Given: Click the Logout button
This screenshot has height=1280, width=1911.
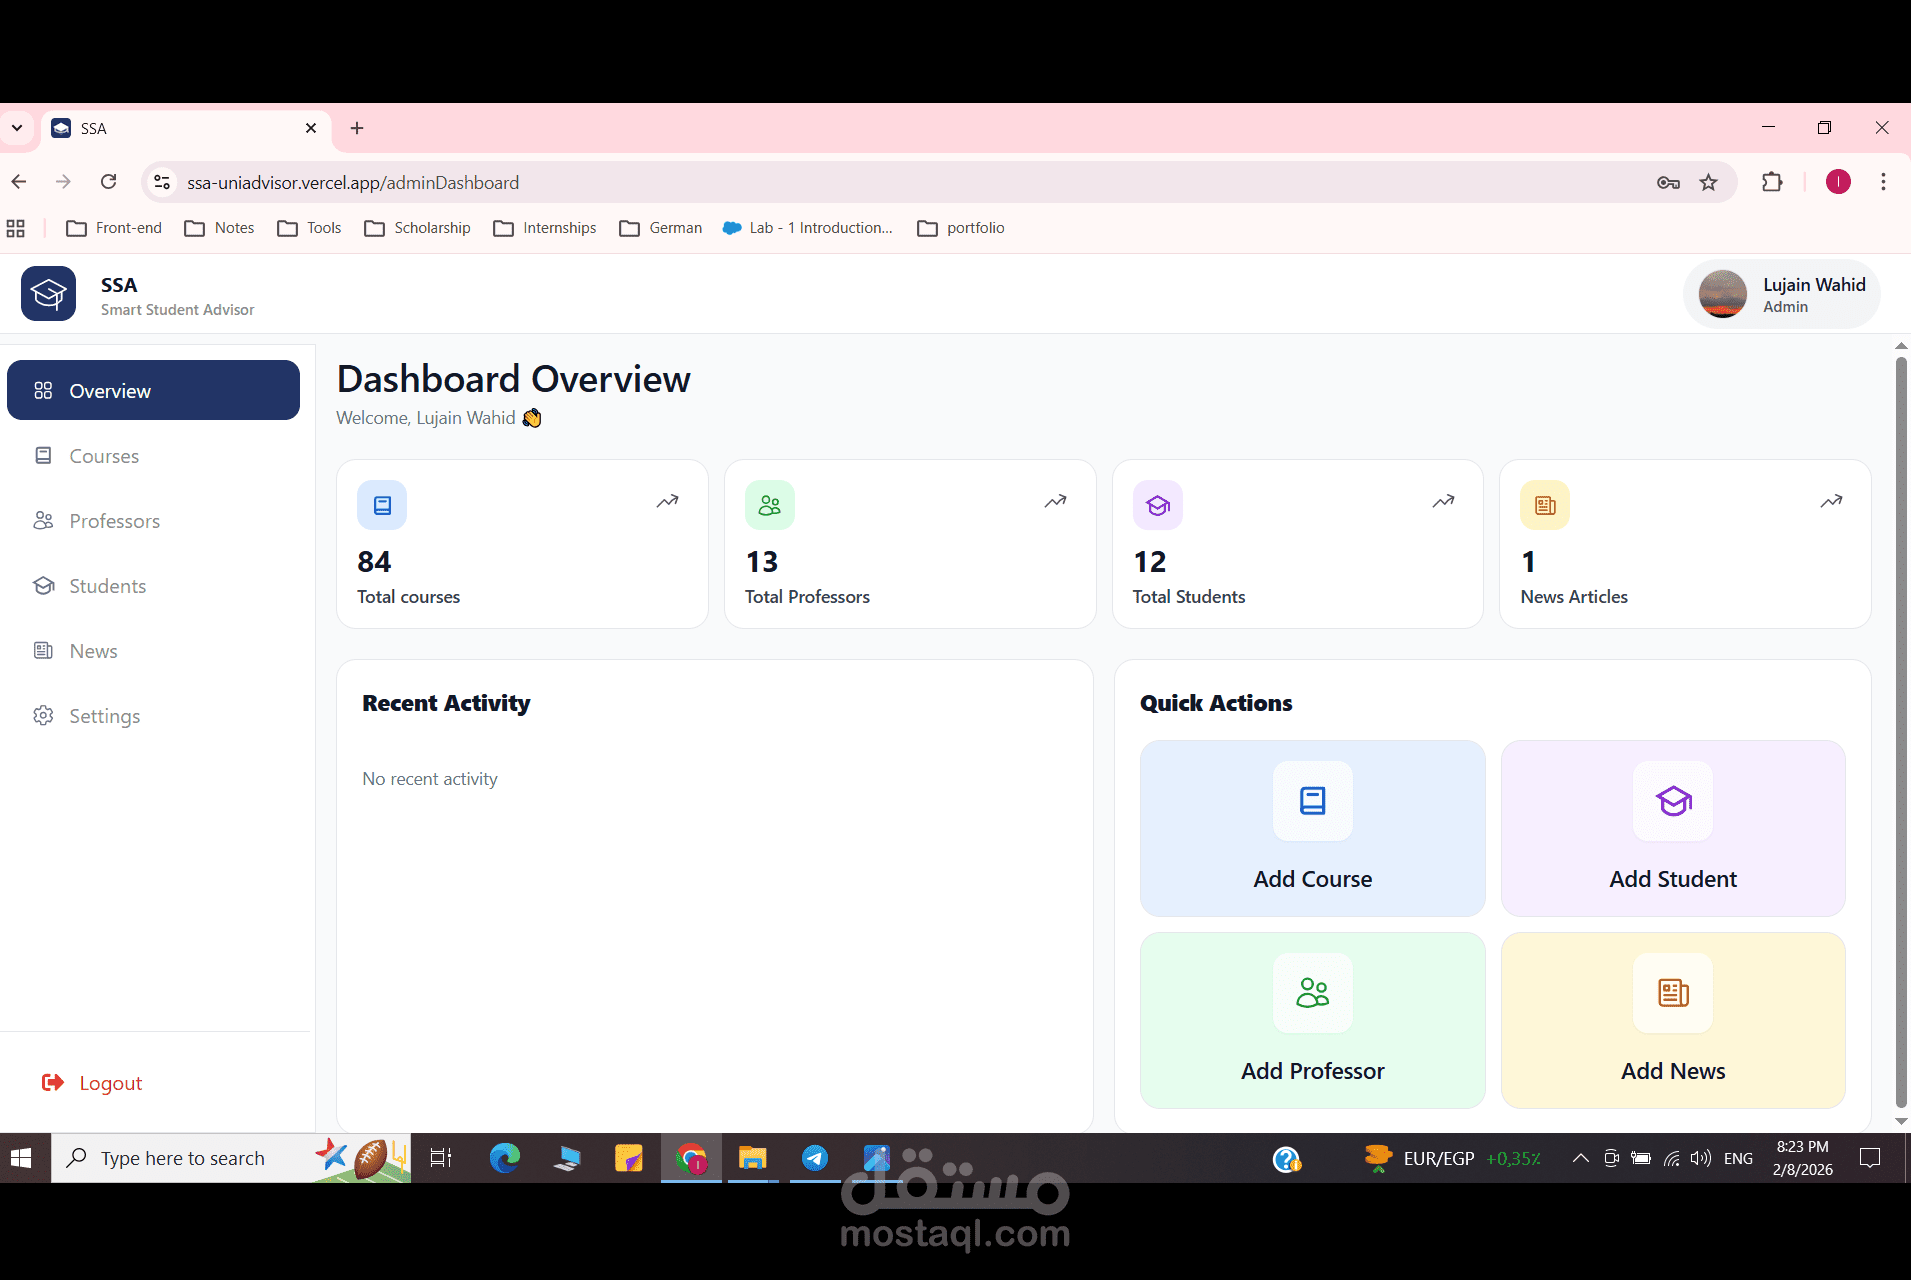Looking at the screenshot, I should click(92, 1083).
